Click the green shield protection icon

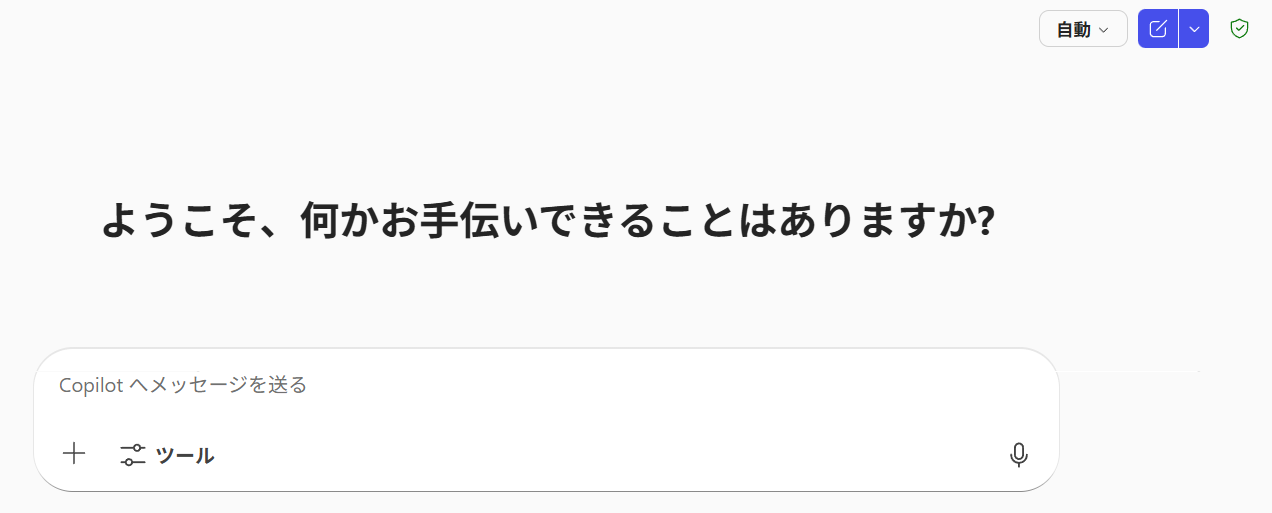tap(1239, 29)
